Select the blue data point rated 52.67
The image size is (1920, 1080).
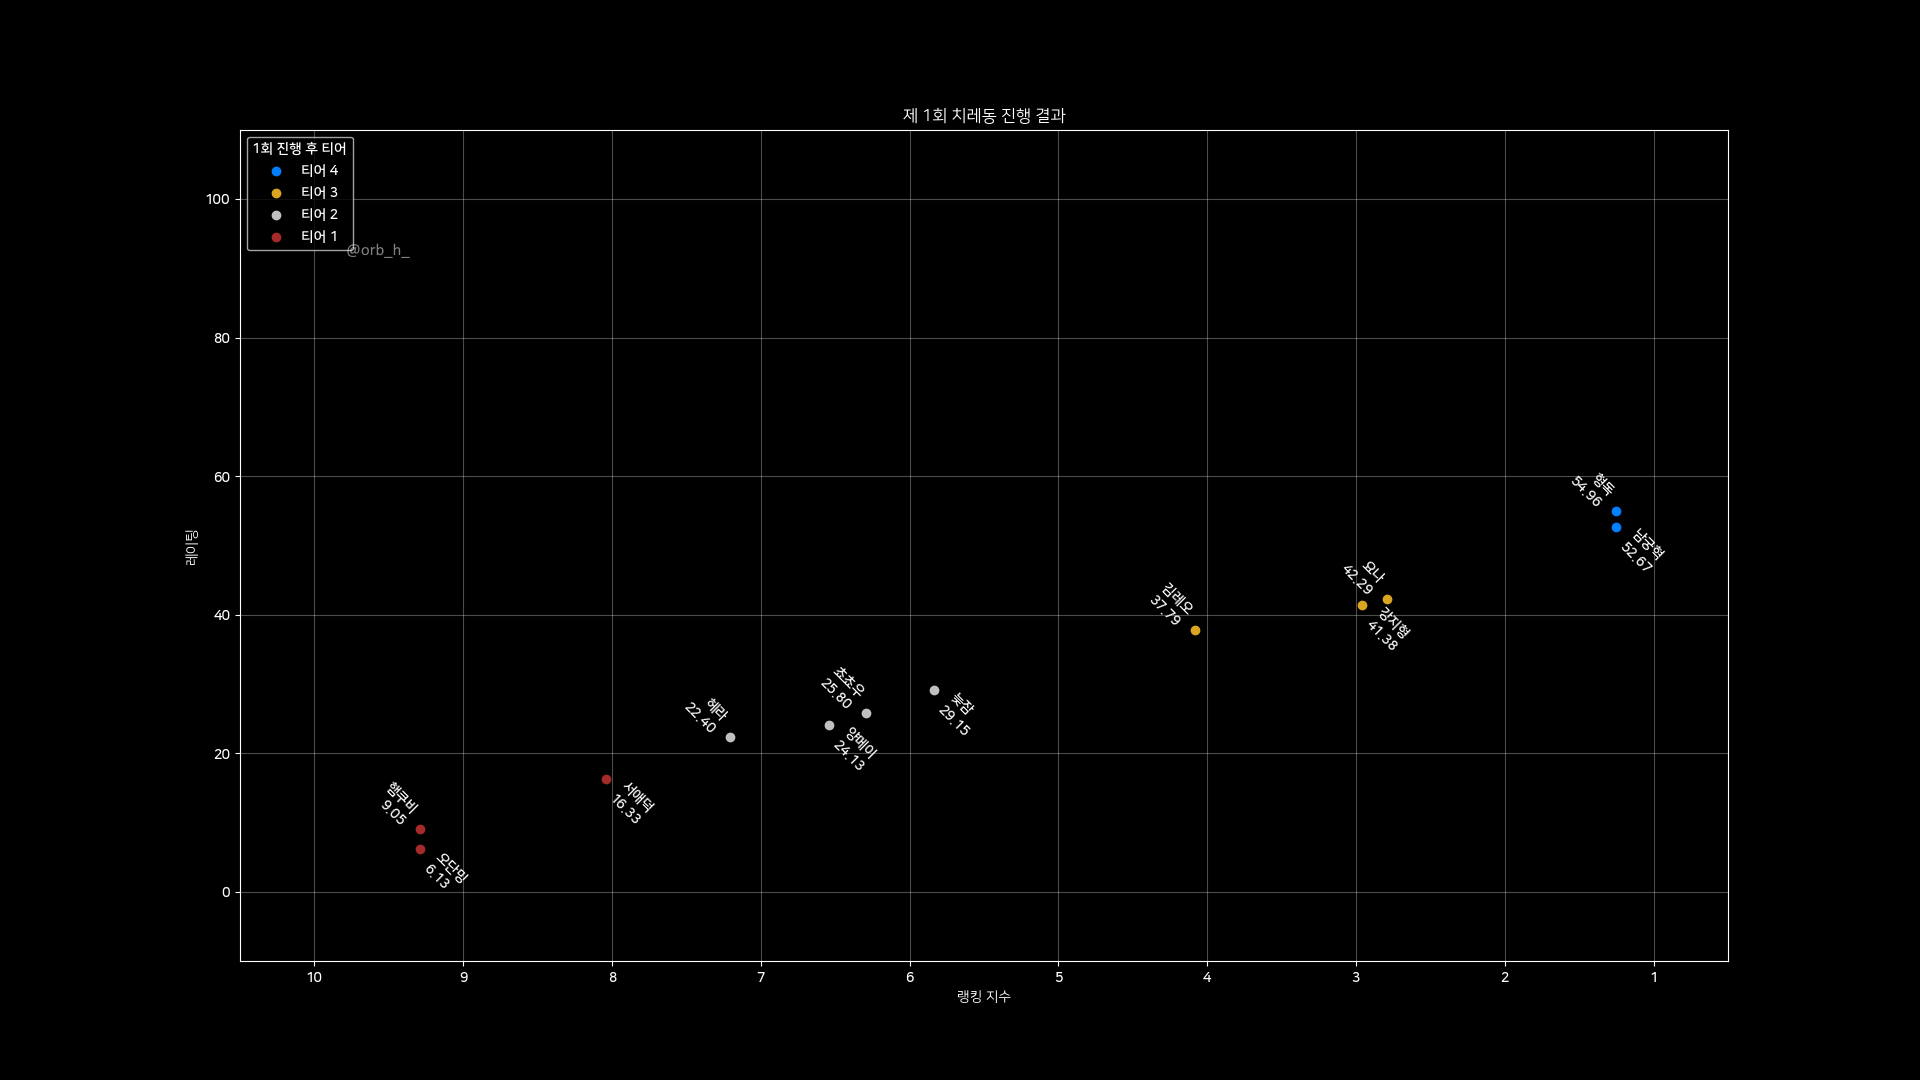pyautogui.click(x=1616, y=528)
